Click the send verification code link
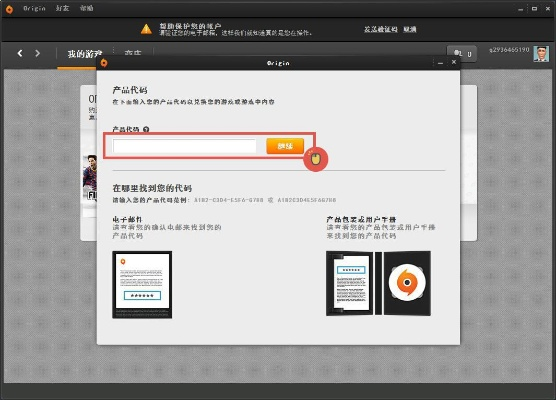Image resolution: width=556 pixels, height=400 pixels. pos(380,29)
